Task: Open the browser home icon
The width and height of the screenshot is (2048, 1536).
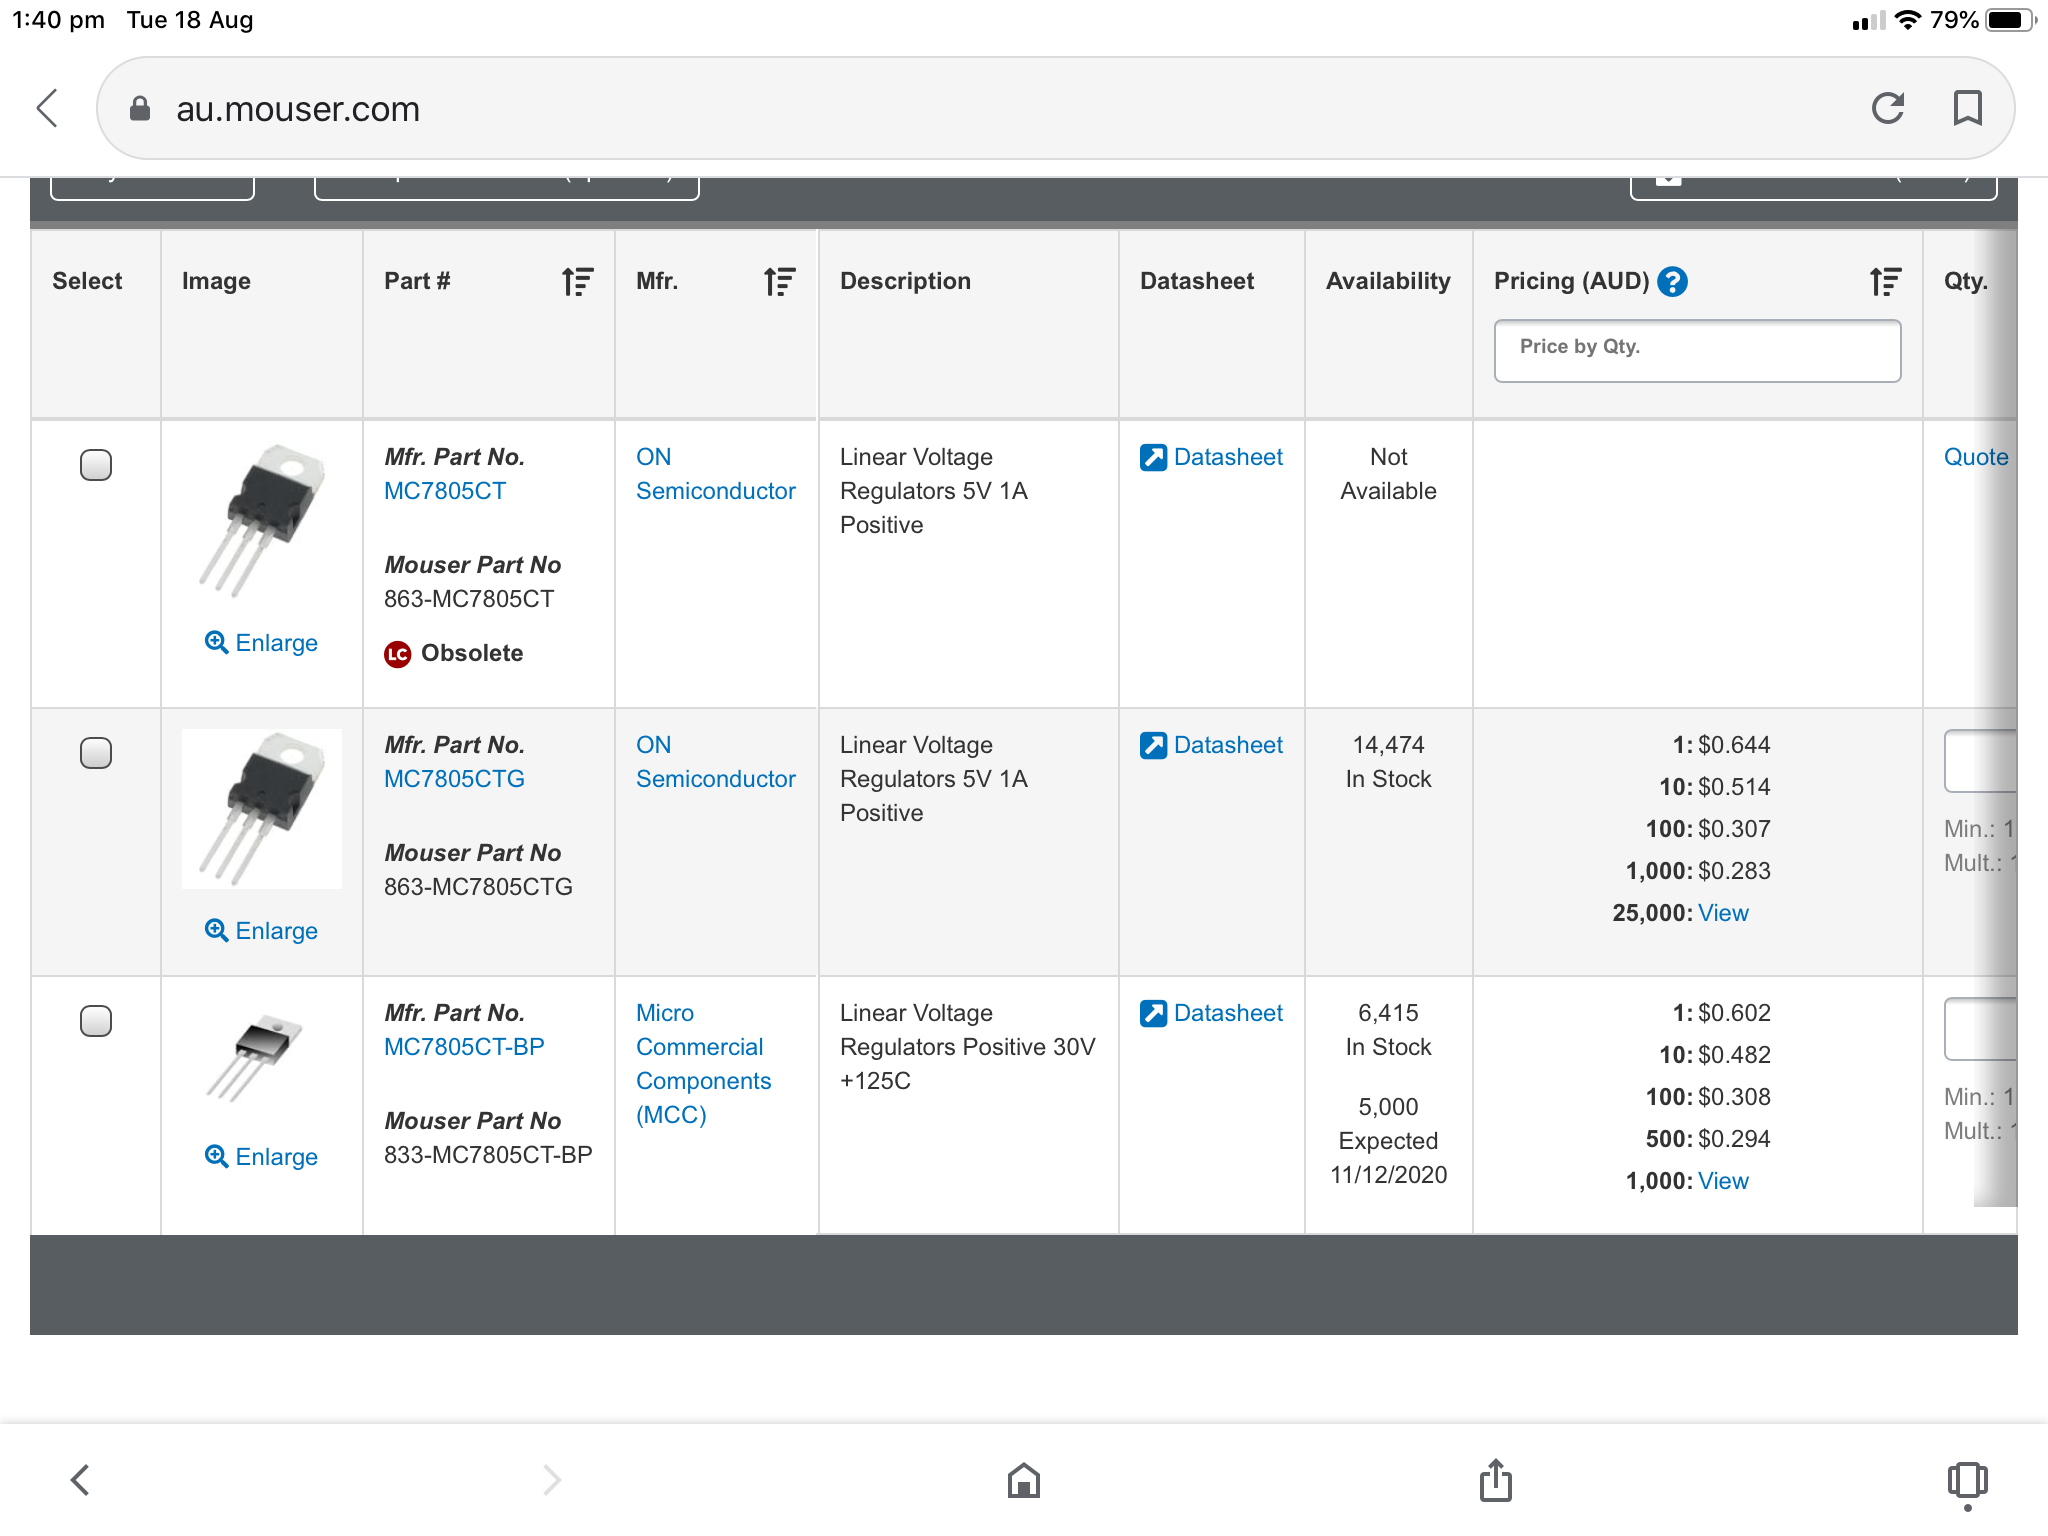Action: pos(1024,1480)
